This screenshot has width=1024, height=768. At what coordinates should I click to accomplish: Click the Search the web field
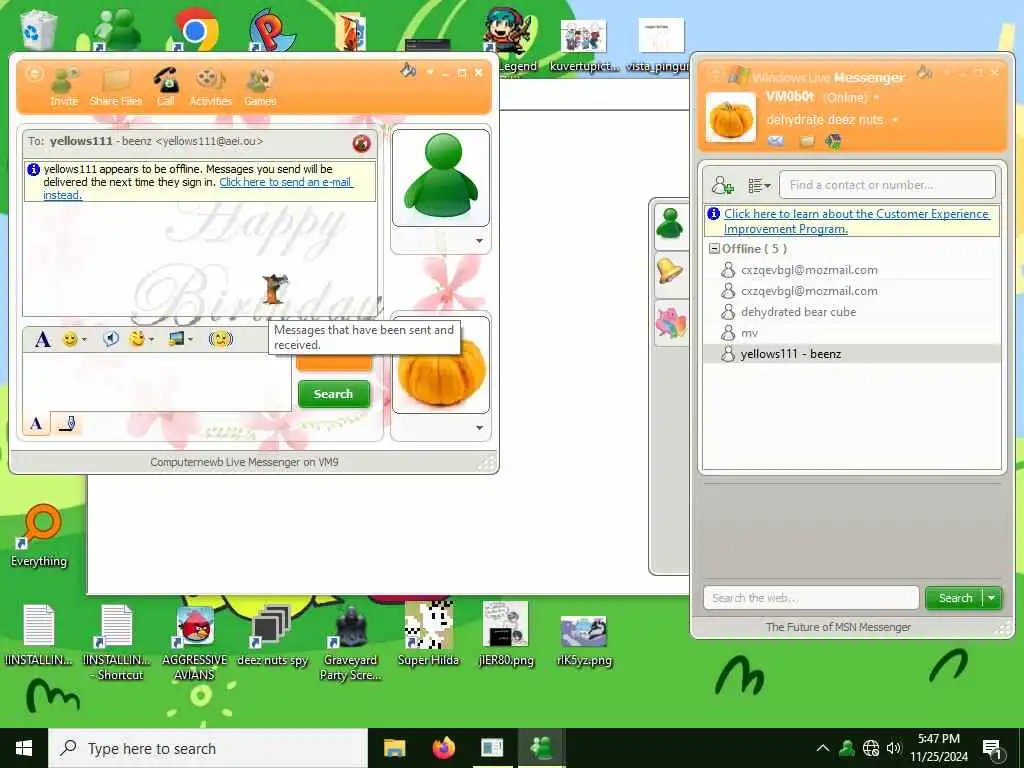click(810, 598)
